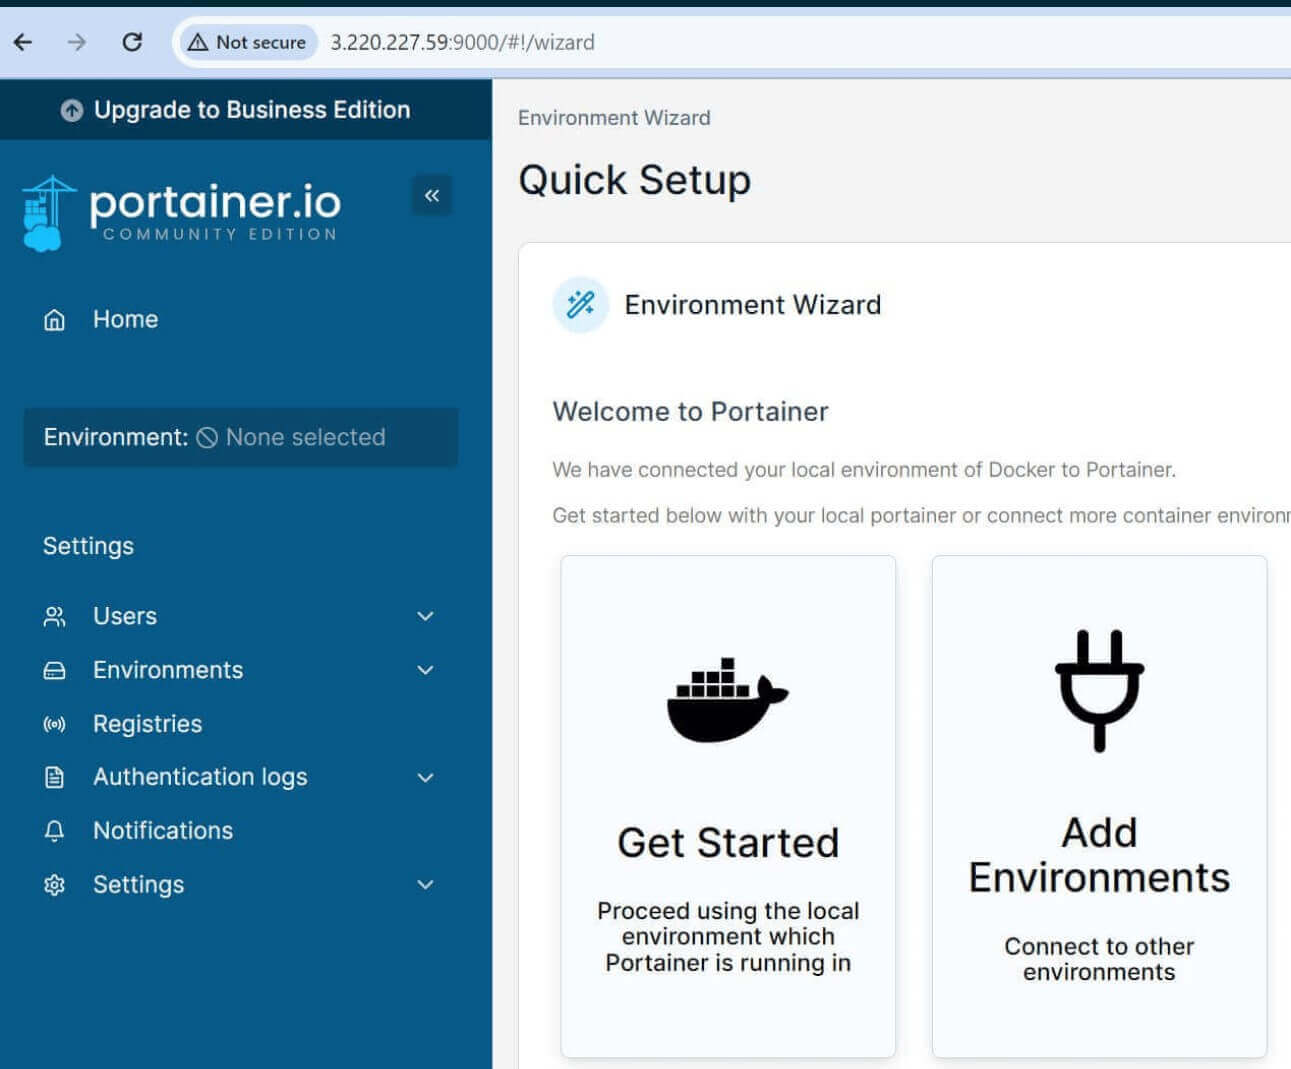This screenshot has height=1069, width=1291.
Task: Click the plug icon for Add Environments
Action: point(1099,691)
